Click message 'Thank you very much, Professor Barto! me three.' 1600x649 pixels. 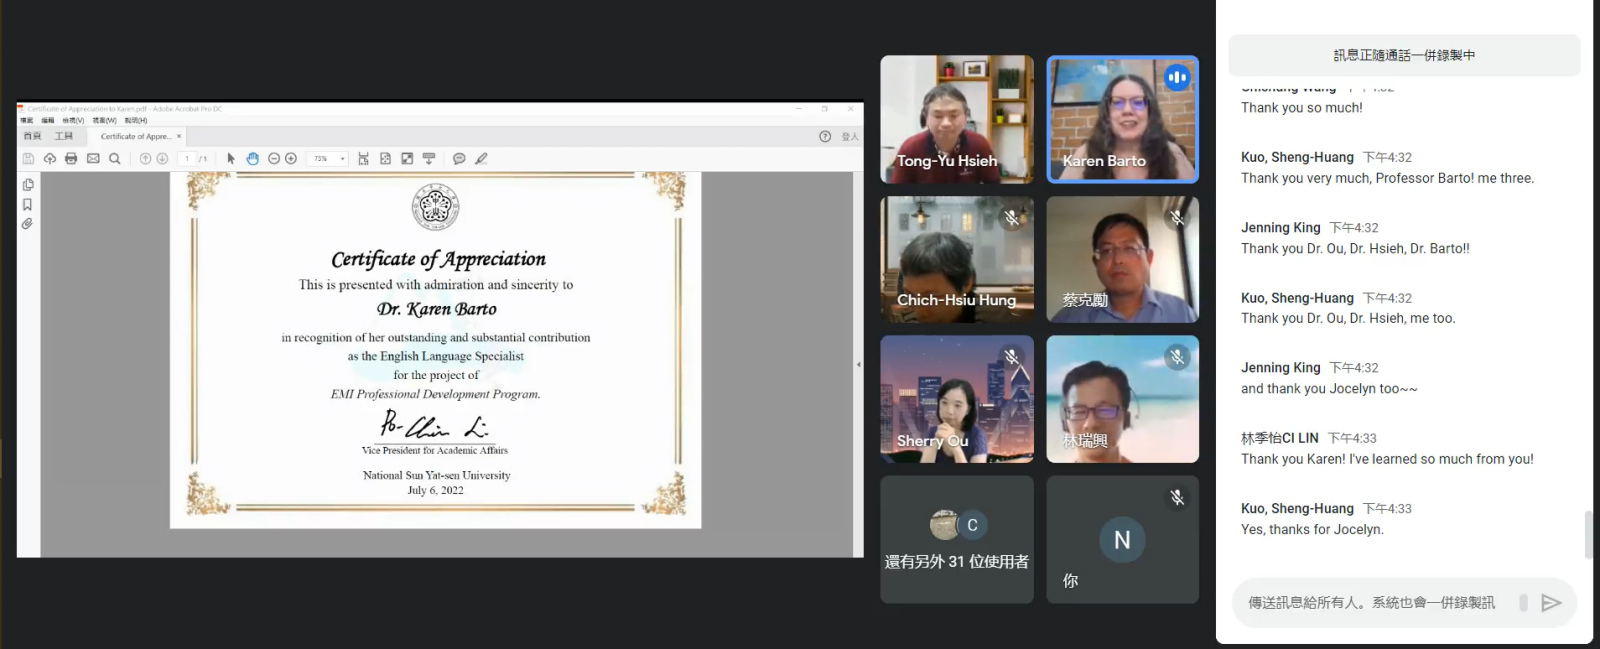coord(1387,179)
